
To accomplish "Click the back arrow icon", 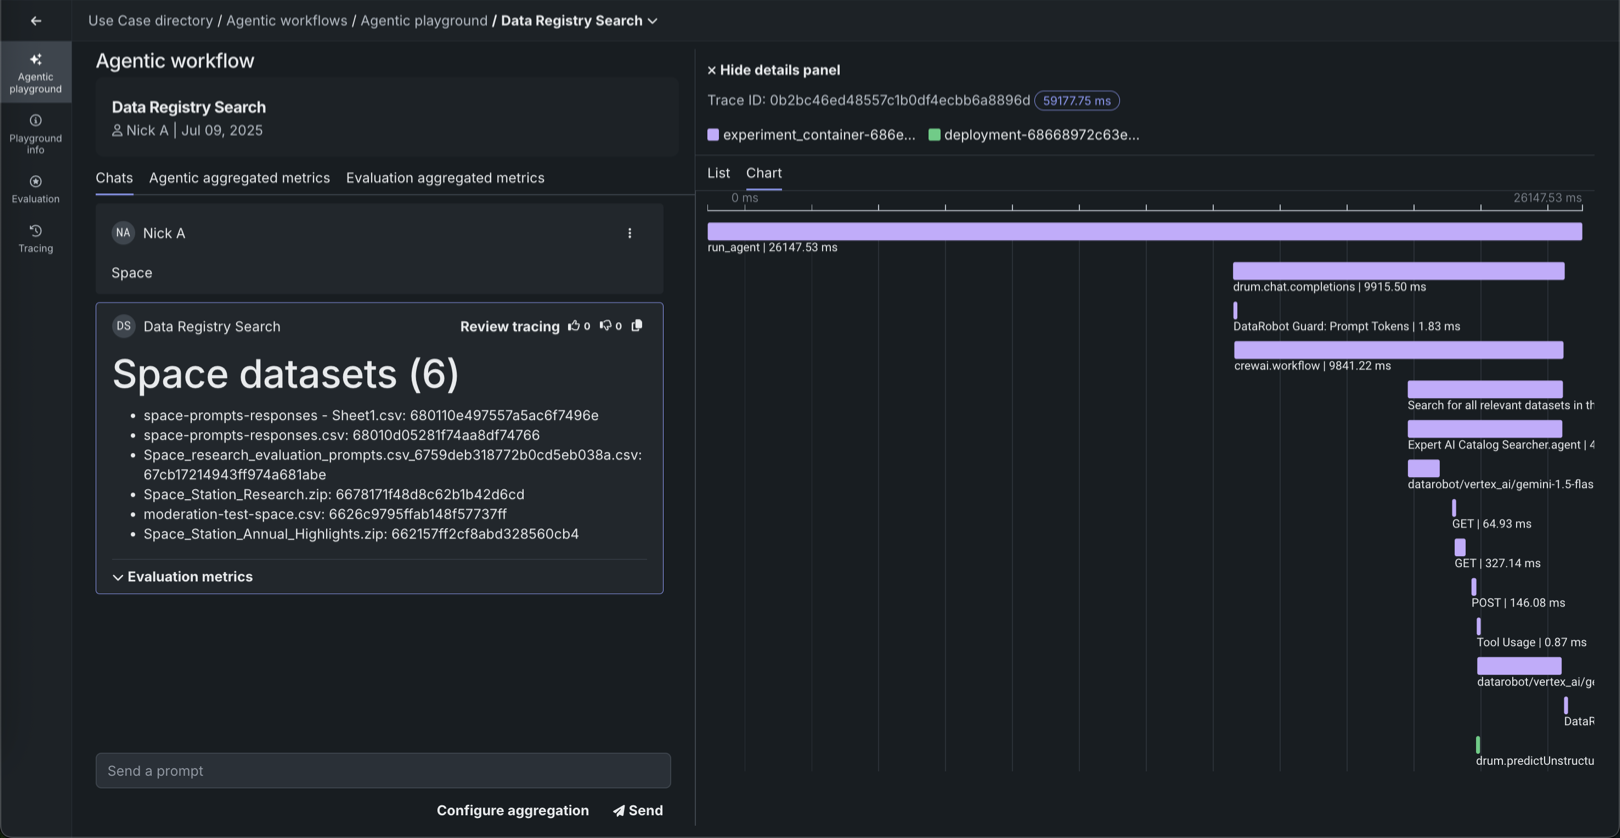I will click(x=36, y=20).
